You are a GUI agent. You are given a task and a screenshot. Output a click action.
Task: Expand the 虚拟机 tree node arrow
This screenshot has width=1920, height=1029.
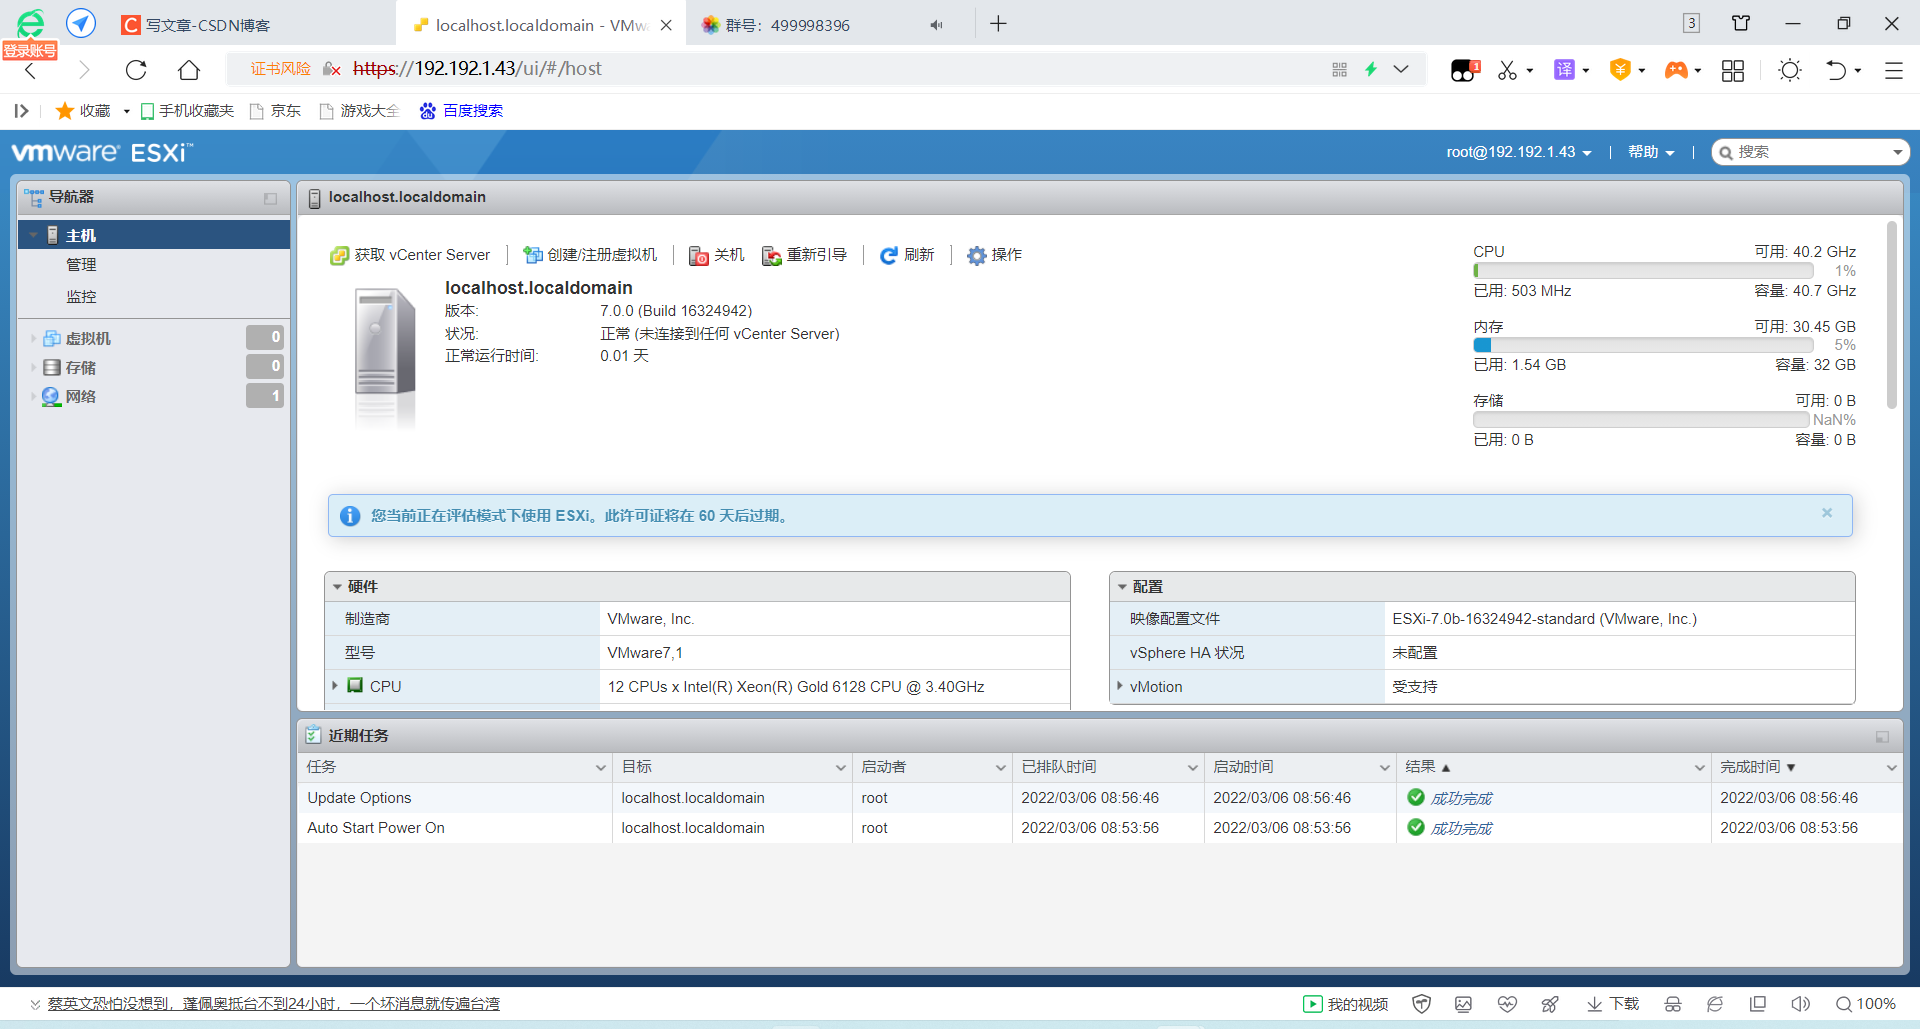click(33, 338)
